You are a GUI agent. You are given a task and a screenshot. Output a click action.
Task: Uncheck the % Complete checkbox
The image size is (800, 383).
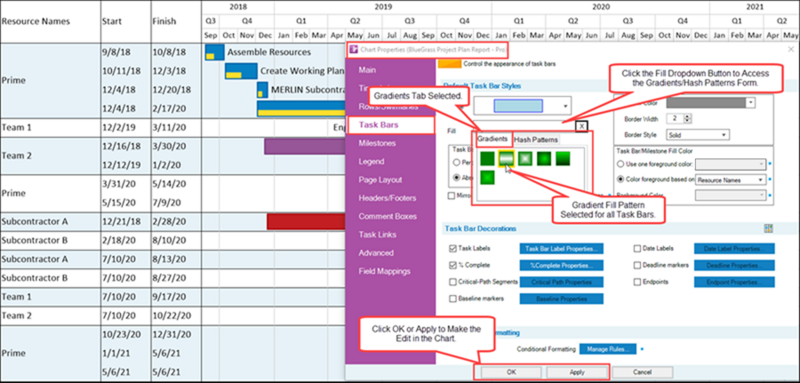click(x=453, y=265)
